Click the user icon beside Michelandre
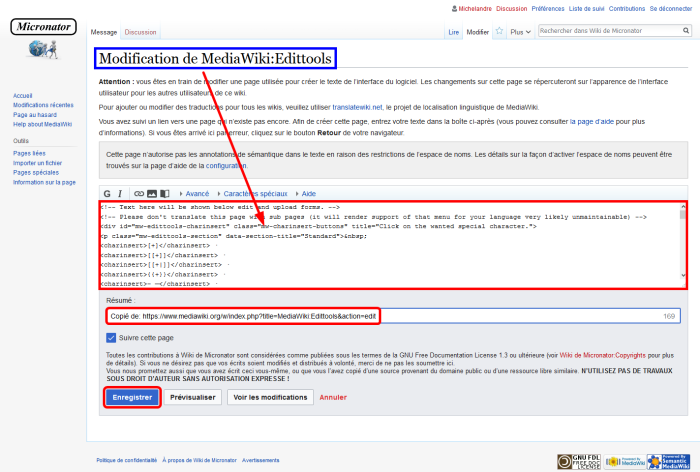Screen dimensions: 700x472 pos(454,8)
